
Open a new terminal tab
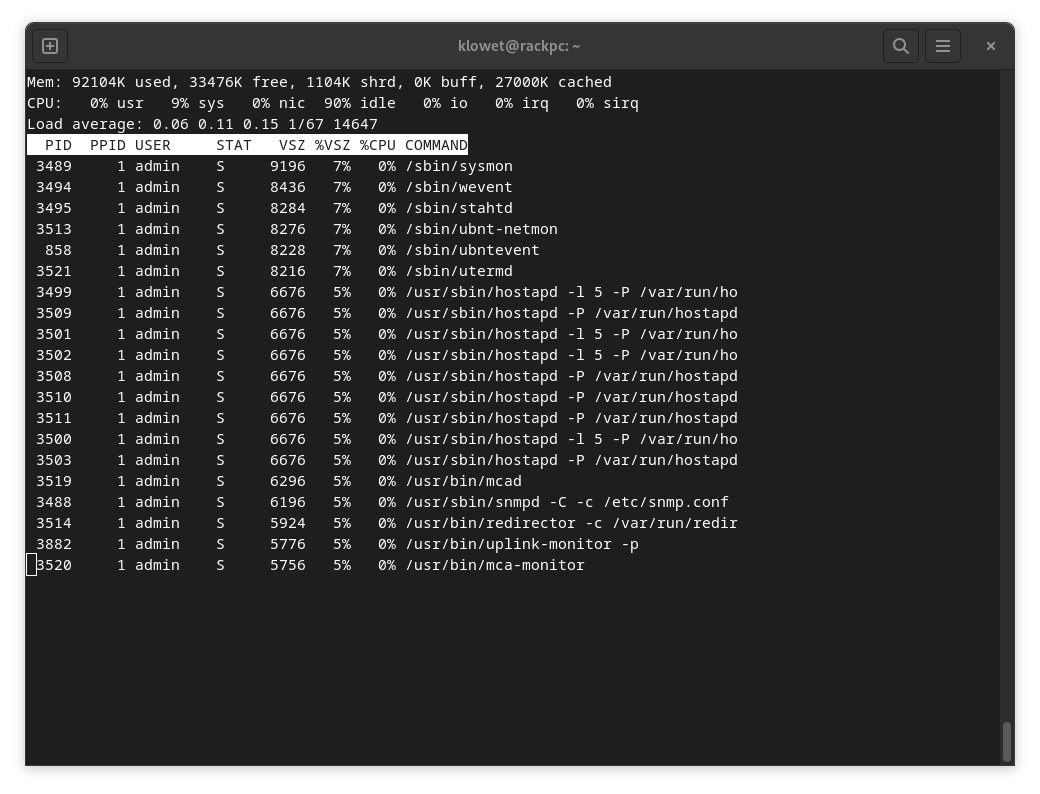pyautogui.click(x=50, y=46)
